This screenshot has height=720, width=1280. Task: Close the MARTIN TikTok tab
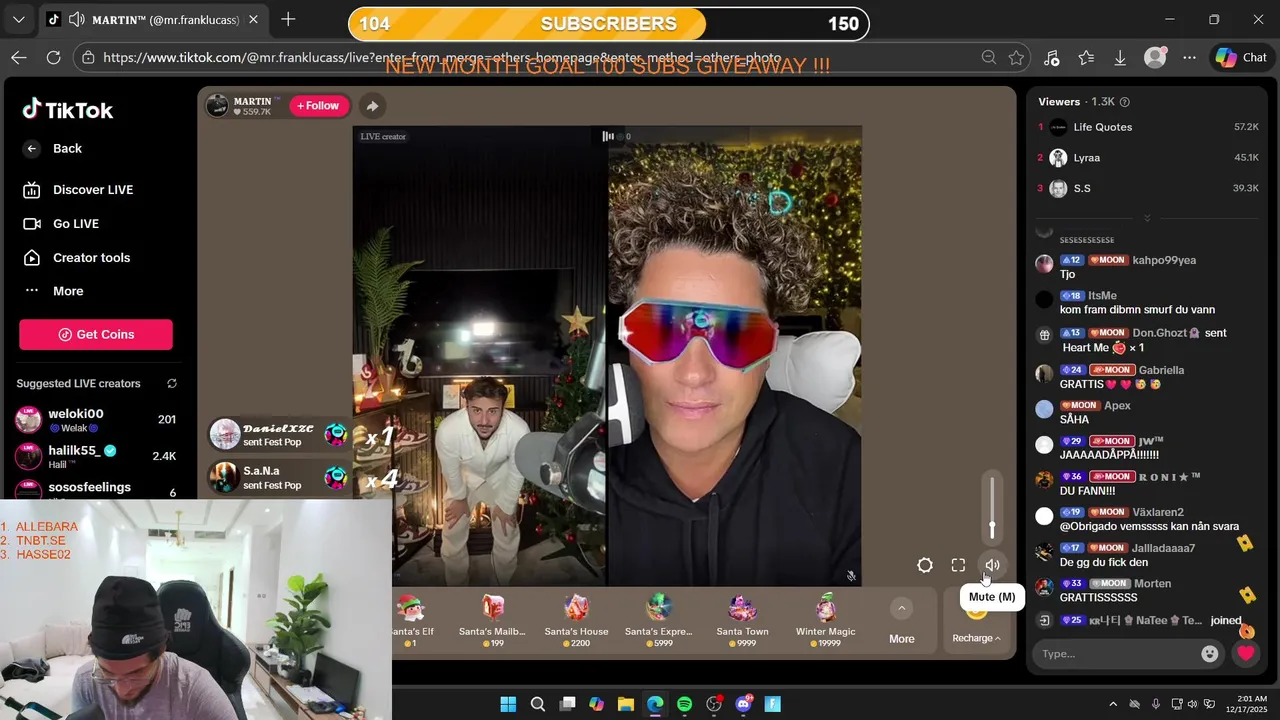point(253,20)
